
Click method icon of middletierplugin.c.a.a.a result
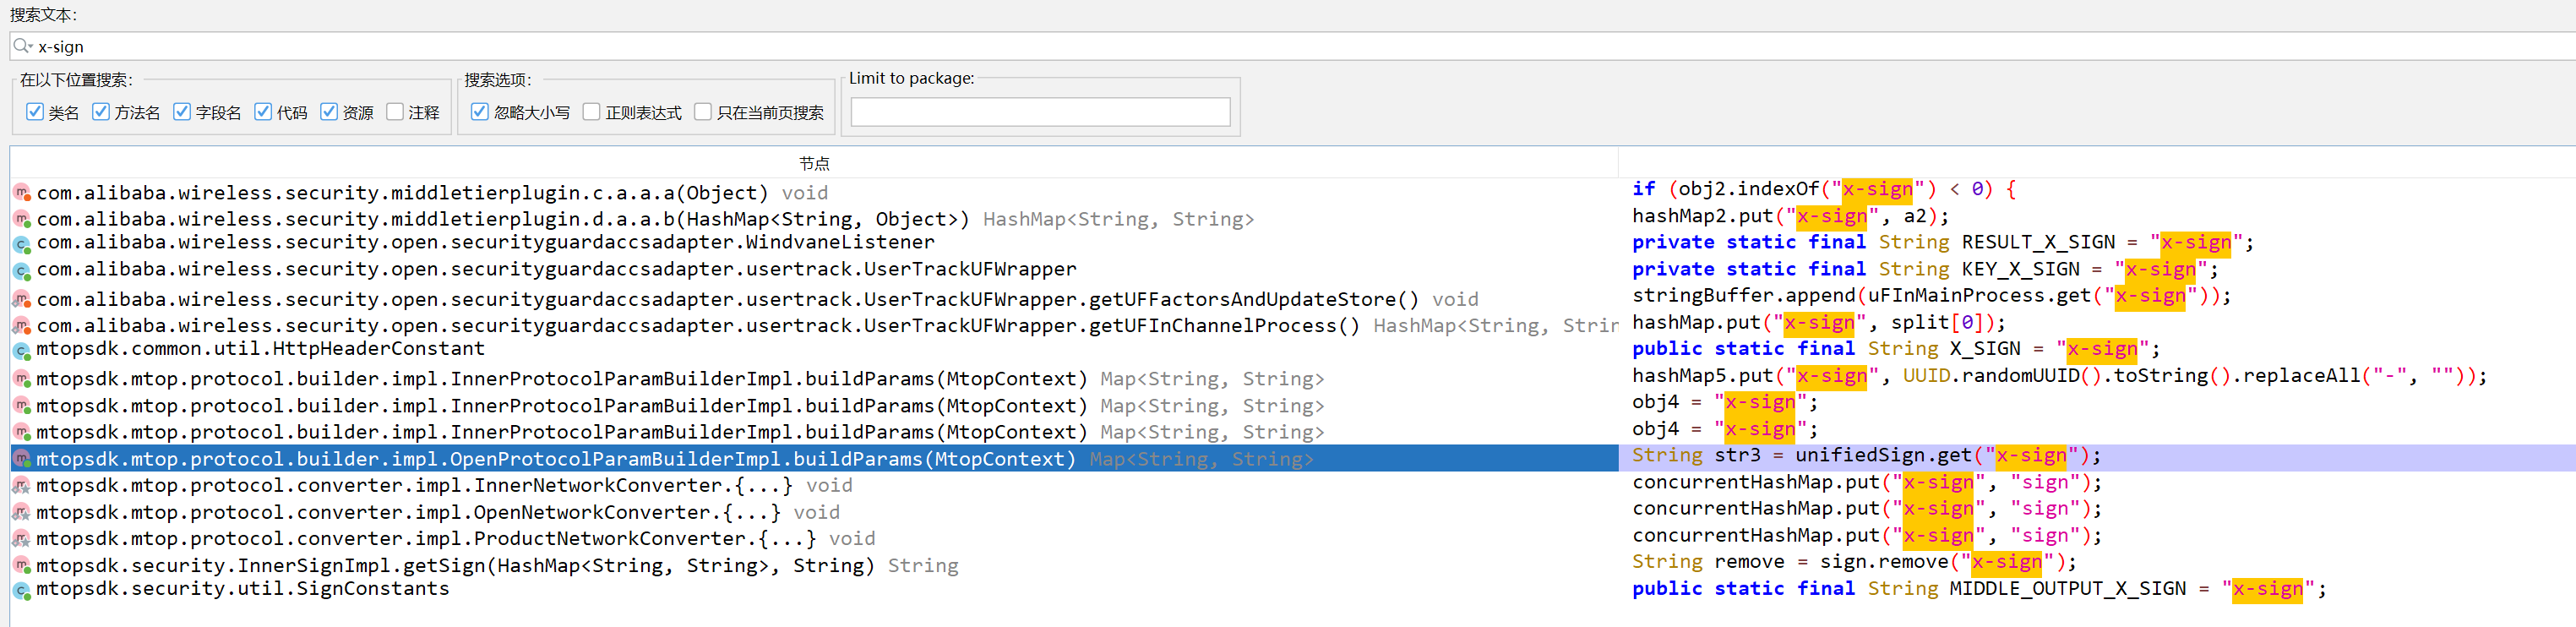point(21,193)
